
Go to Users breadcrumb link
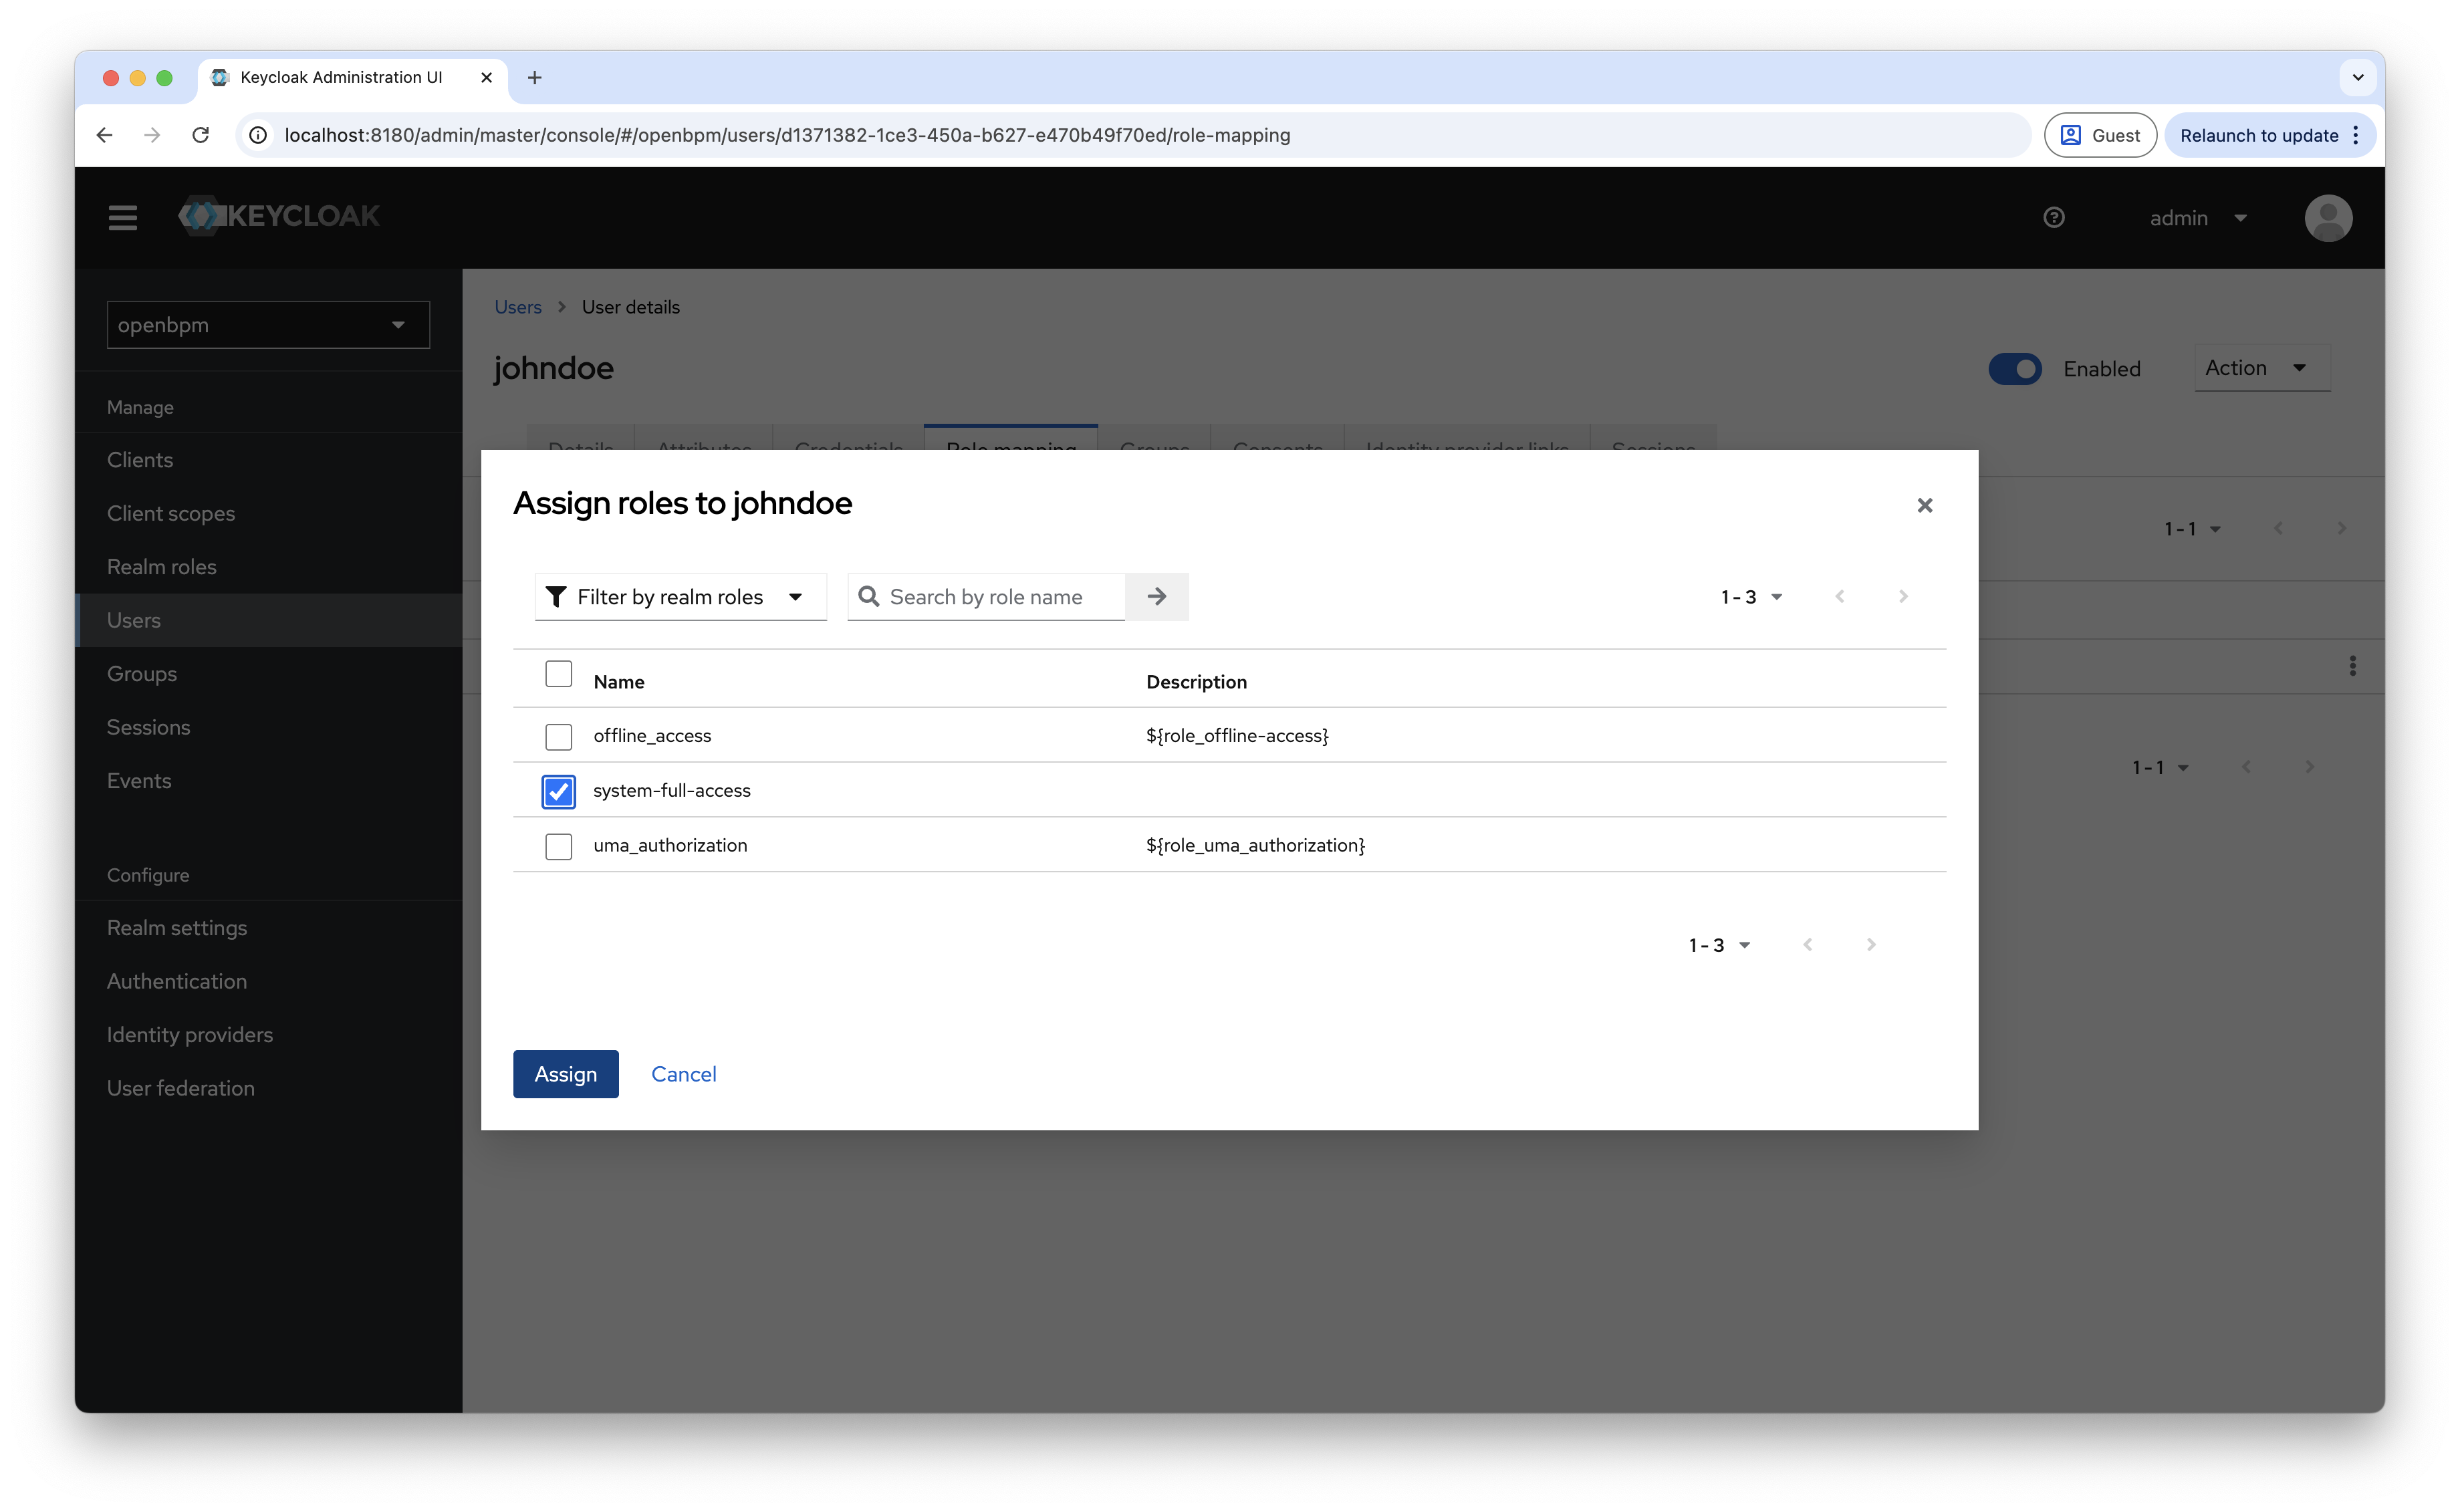tap(517, 307)
